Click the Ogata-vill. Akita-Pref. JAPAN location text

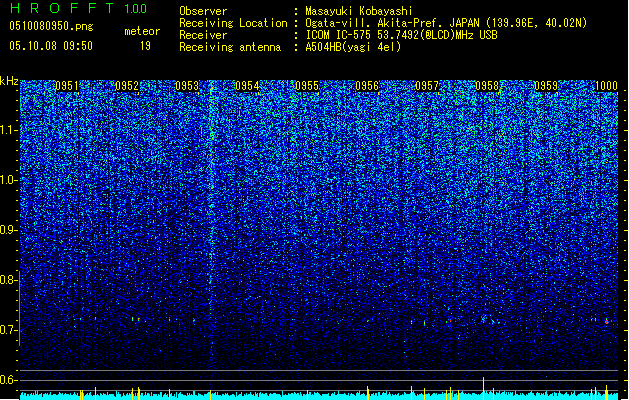click(446, 23)
